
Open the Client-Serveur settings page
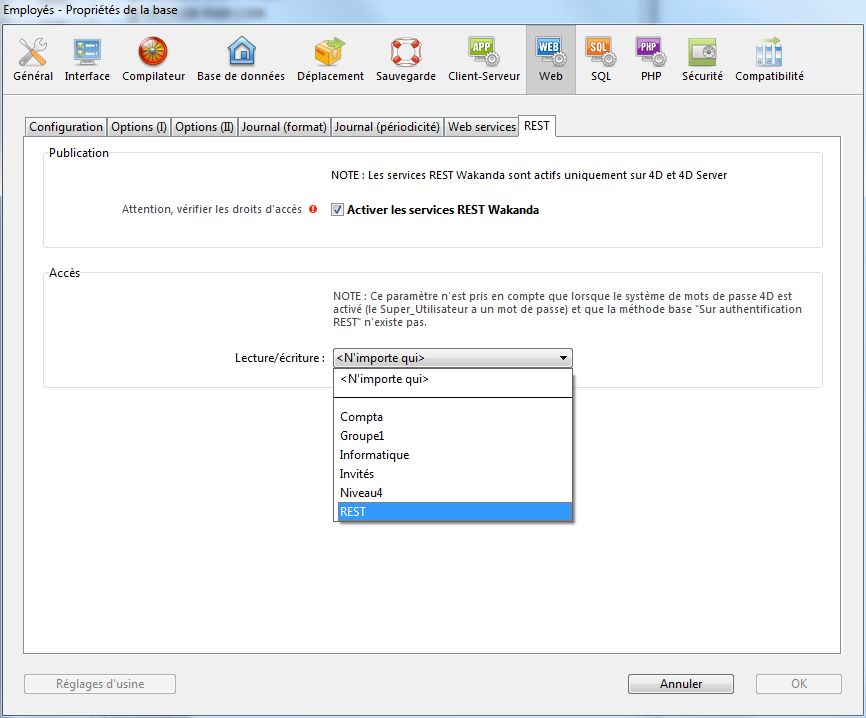tap(484, 60)
